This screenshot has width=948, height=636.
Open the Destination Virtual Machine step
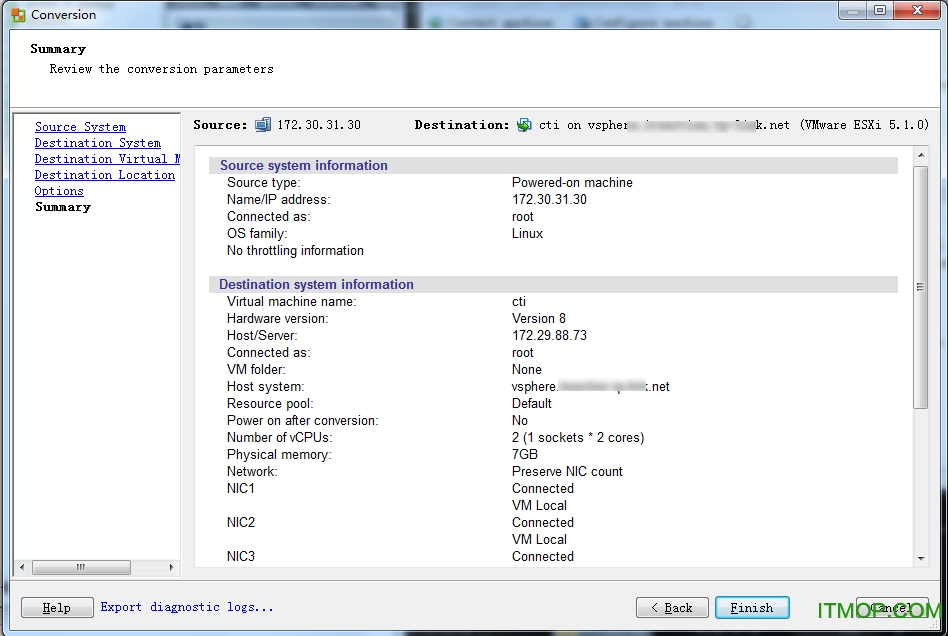pyautogui.click(x=107, y=159)
